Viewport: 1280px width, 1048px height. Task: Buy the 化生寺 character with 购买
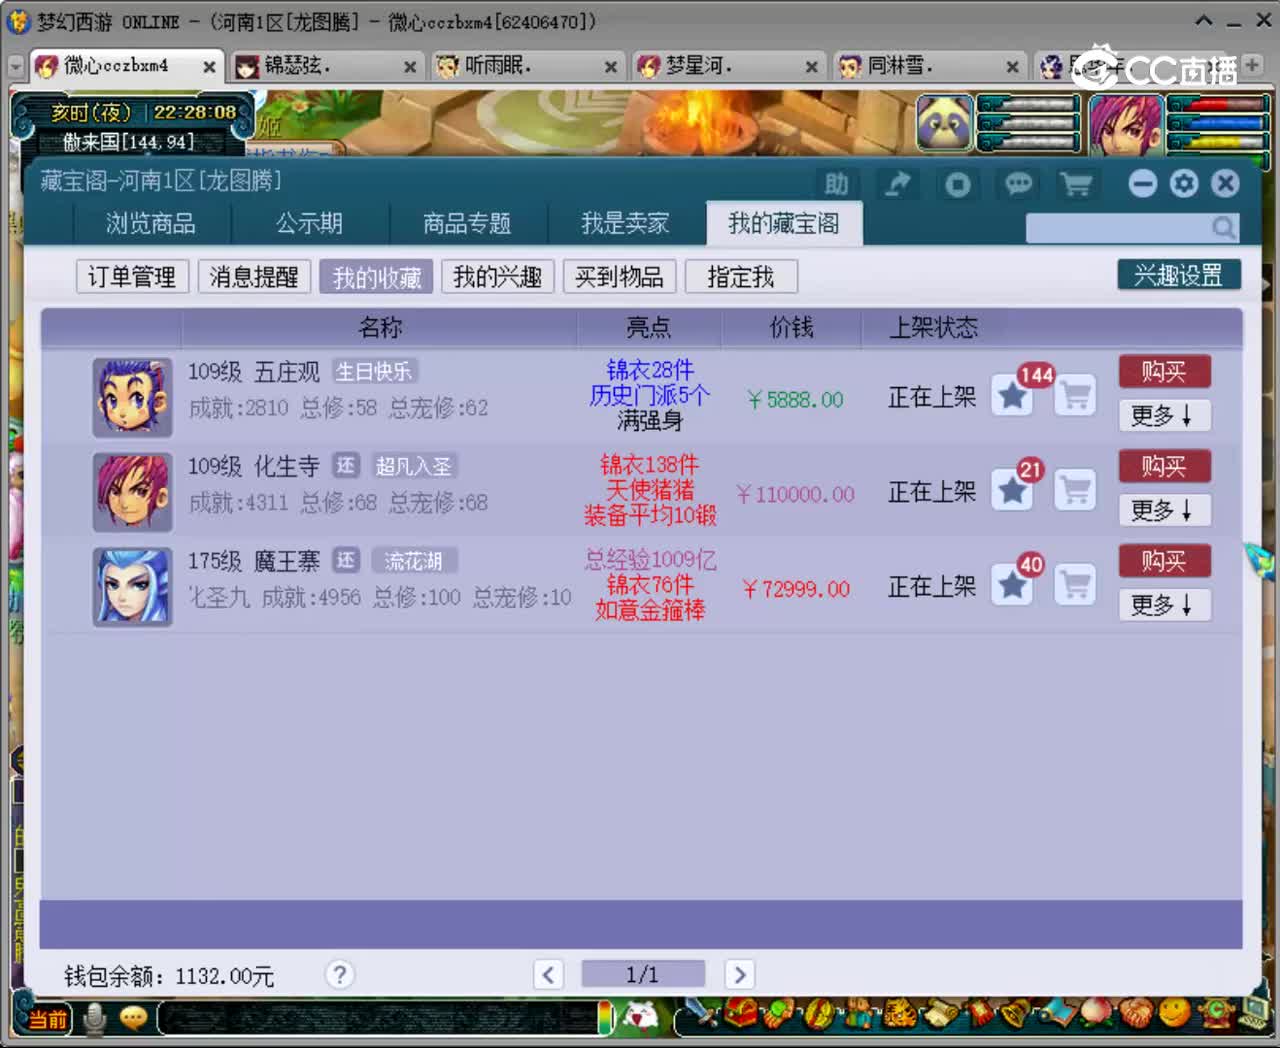click(1164, 466)
